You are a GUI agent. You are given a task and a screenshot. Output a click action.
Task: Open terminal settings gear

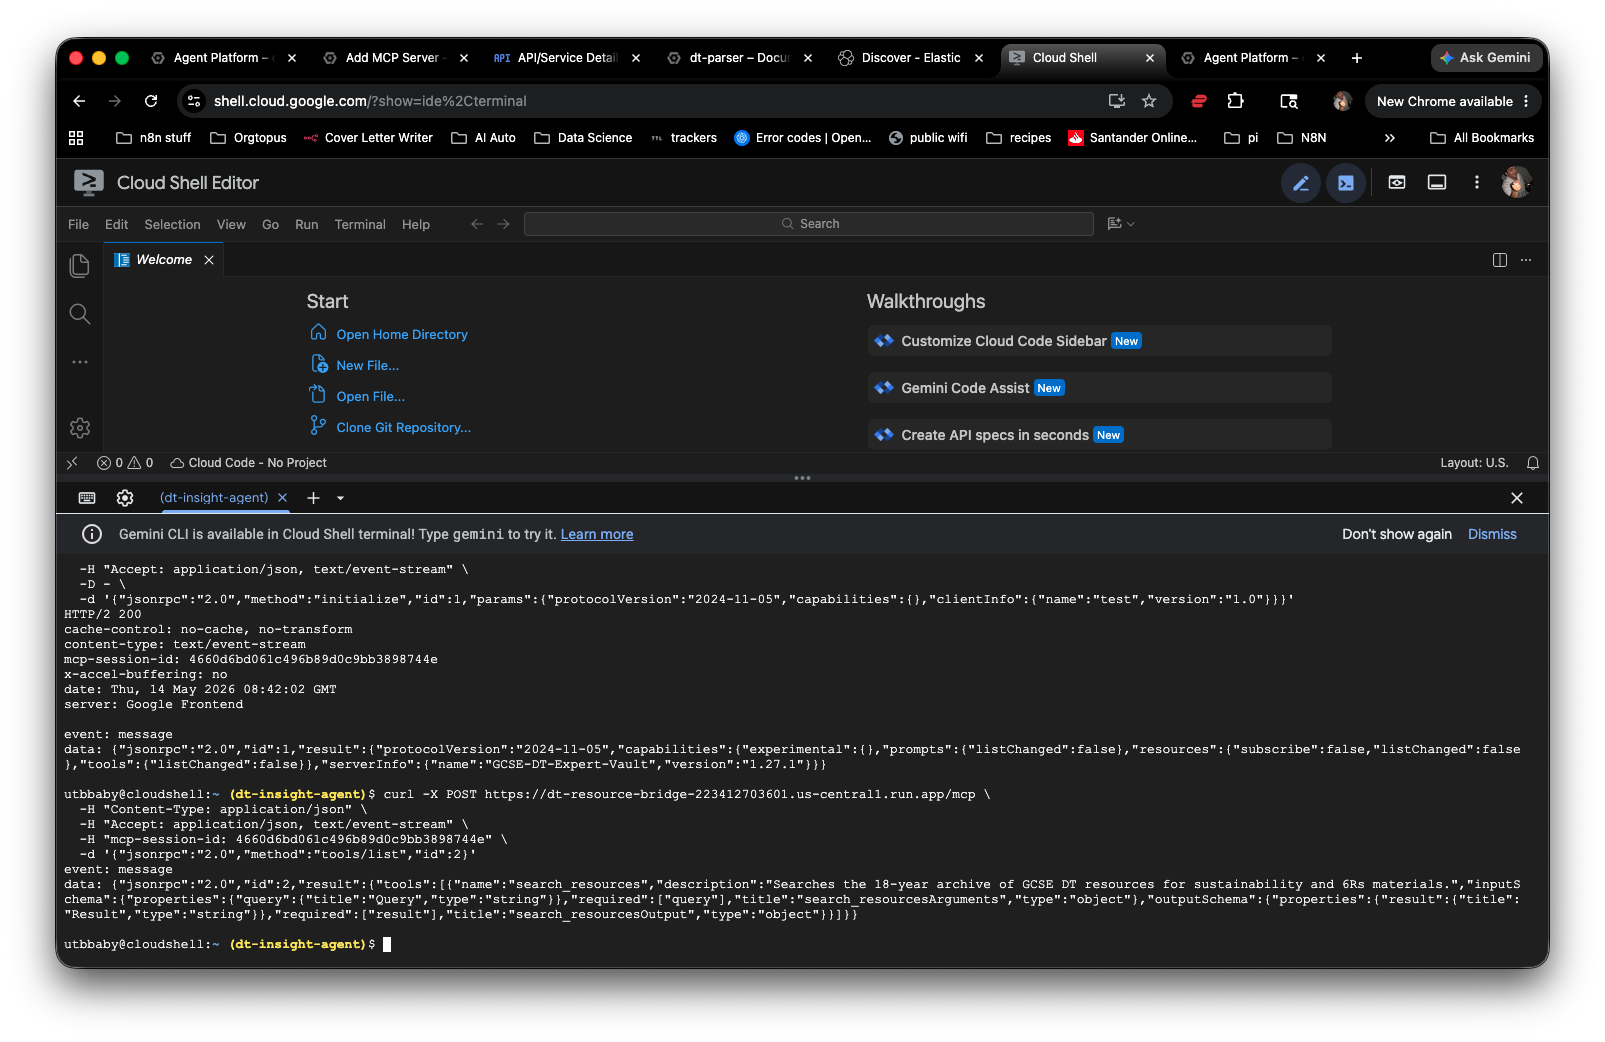tap(125, 498)
